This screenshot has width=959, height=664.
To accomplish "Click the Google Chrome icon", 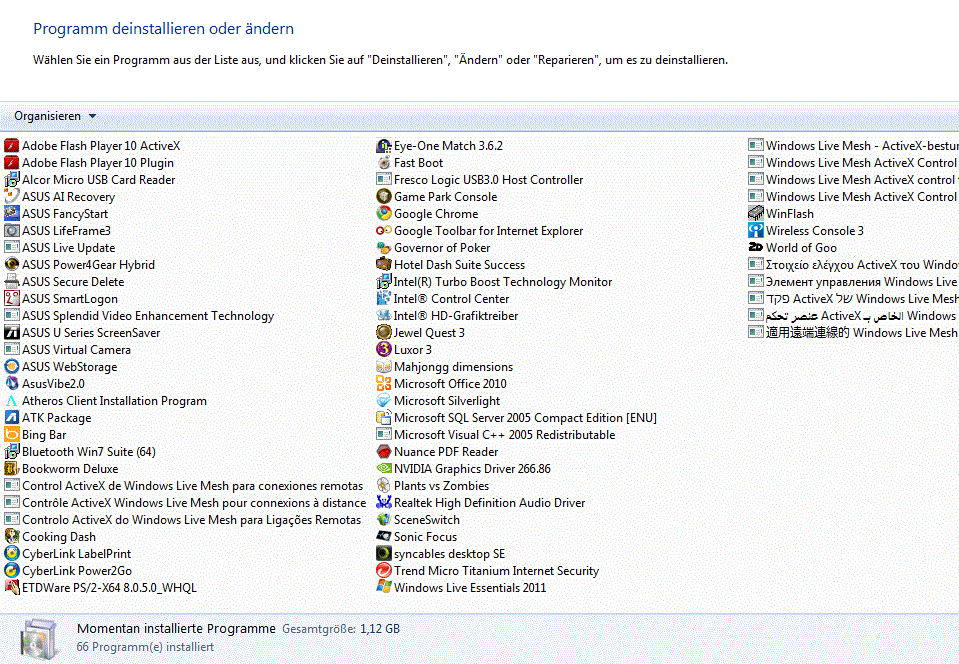I will tap(383, 213).
